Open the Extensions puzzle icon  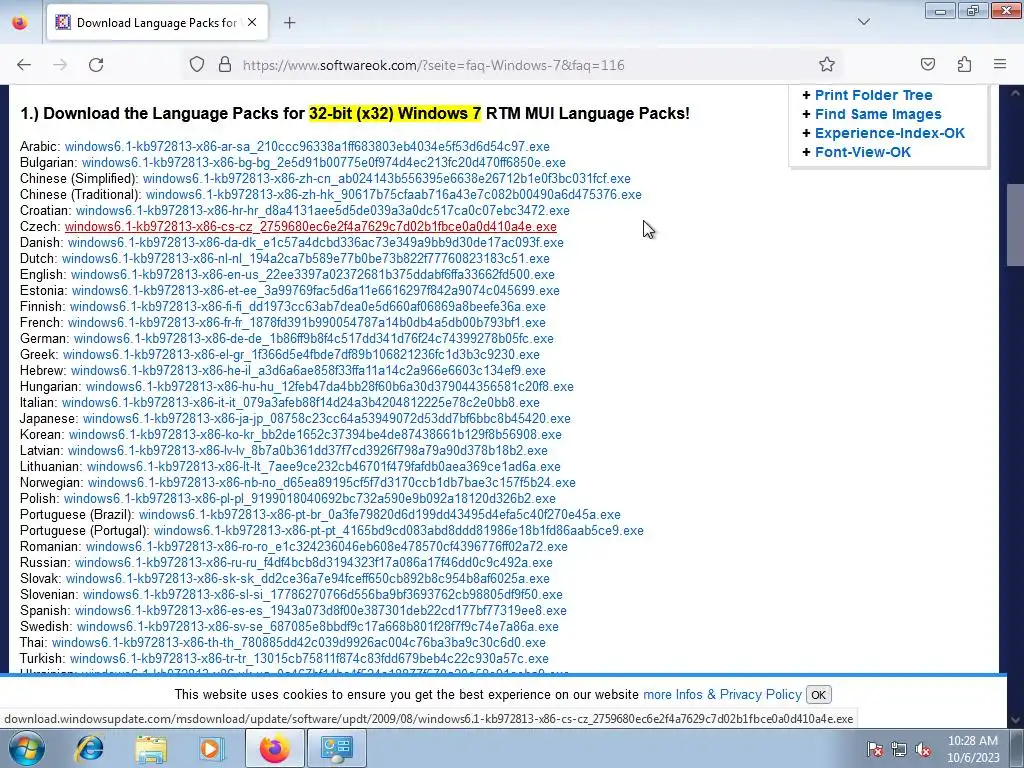coord(964,65)
